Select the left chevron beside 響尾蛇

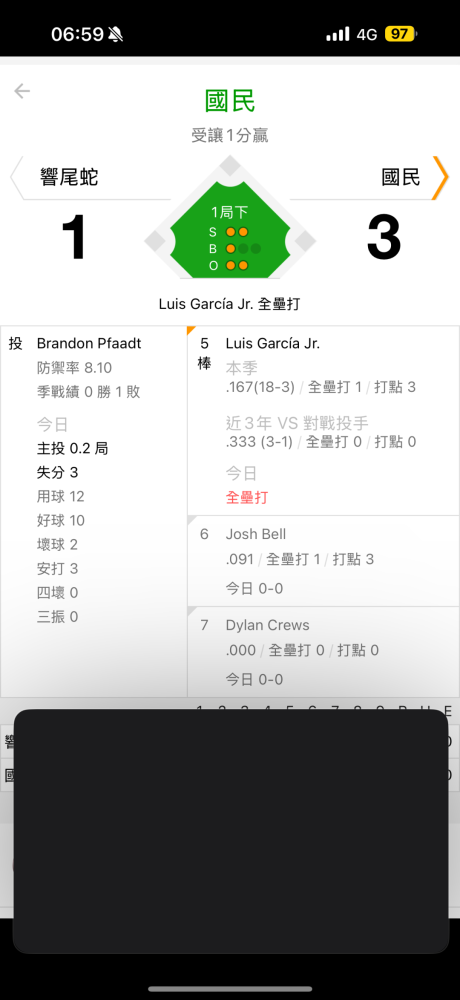[x=17, y=177]
